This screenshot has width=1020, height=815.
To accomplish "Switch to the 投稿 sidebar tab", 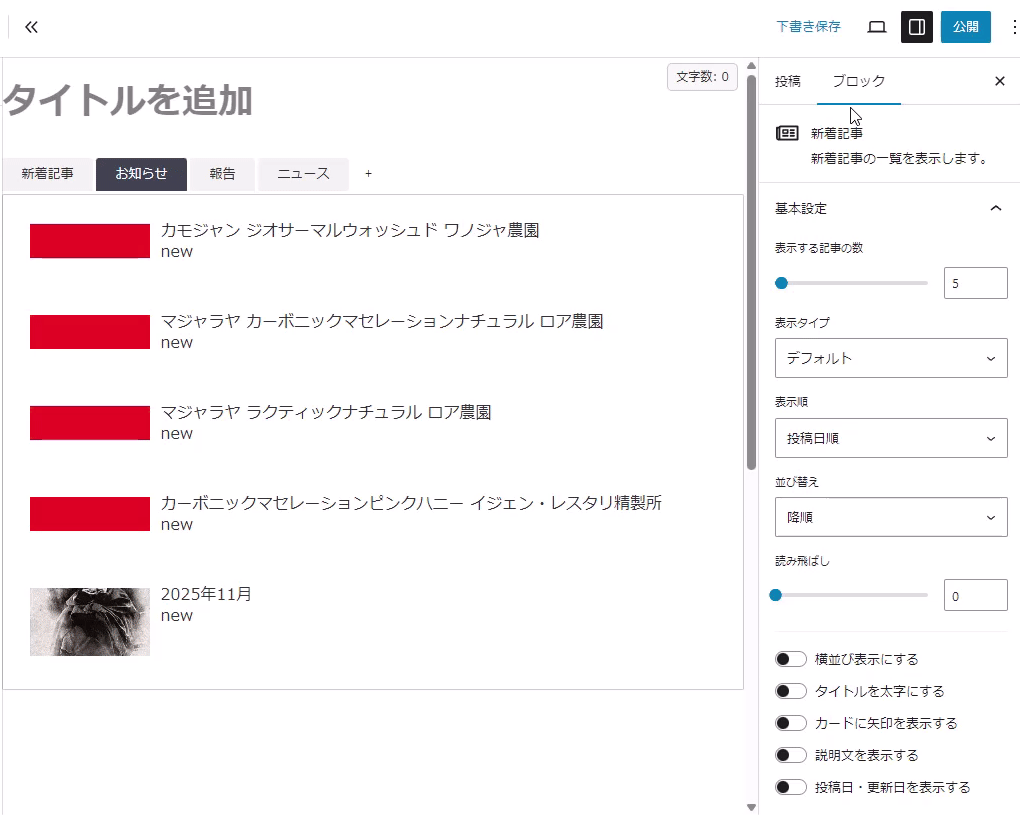I will pyautogui.click(x=788, y=82).
